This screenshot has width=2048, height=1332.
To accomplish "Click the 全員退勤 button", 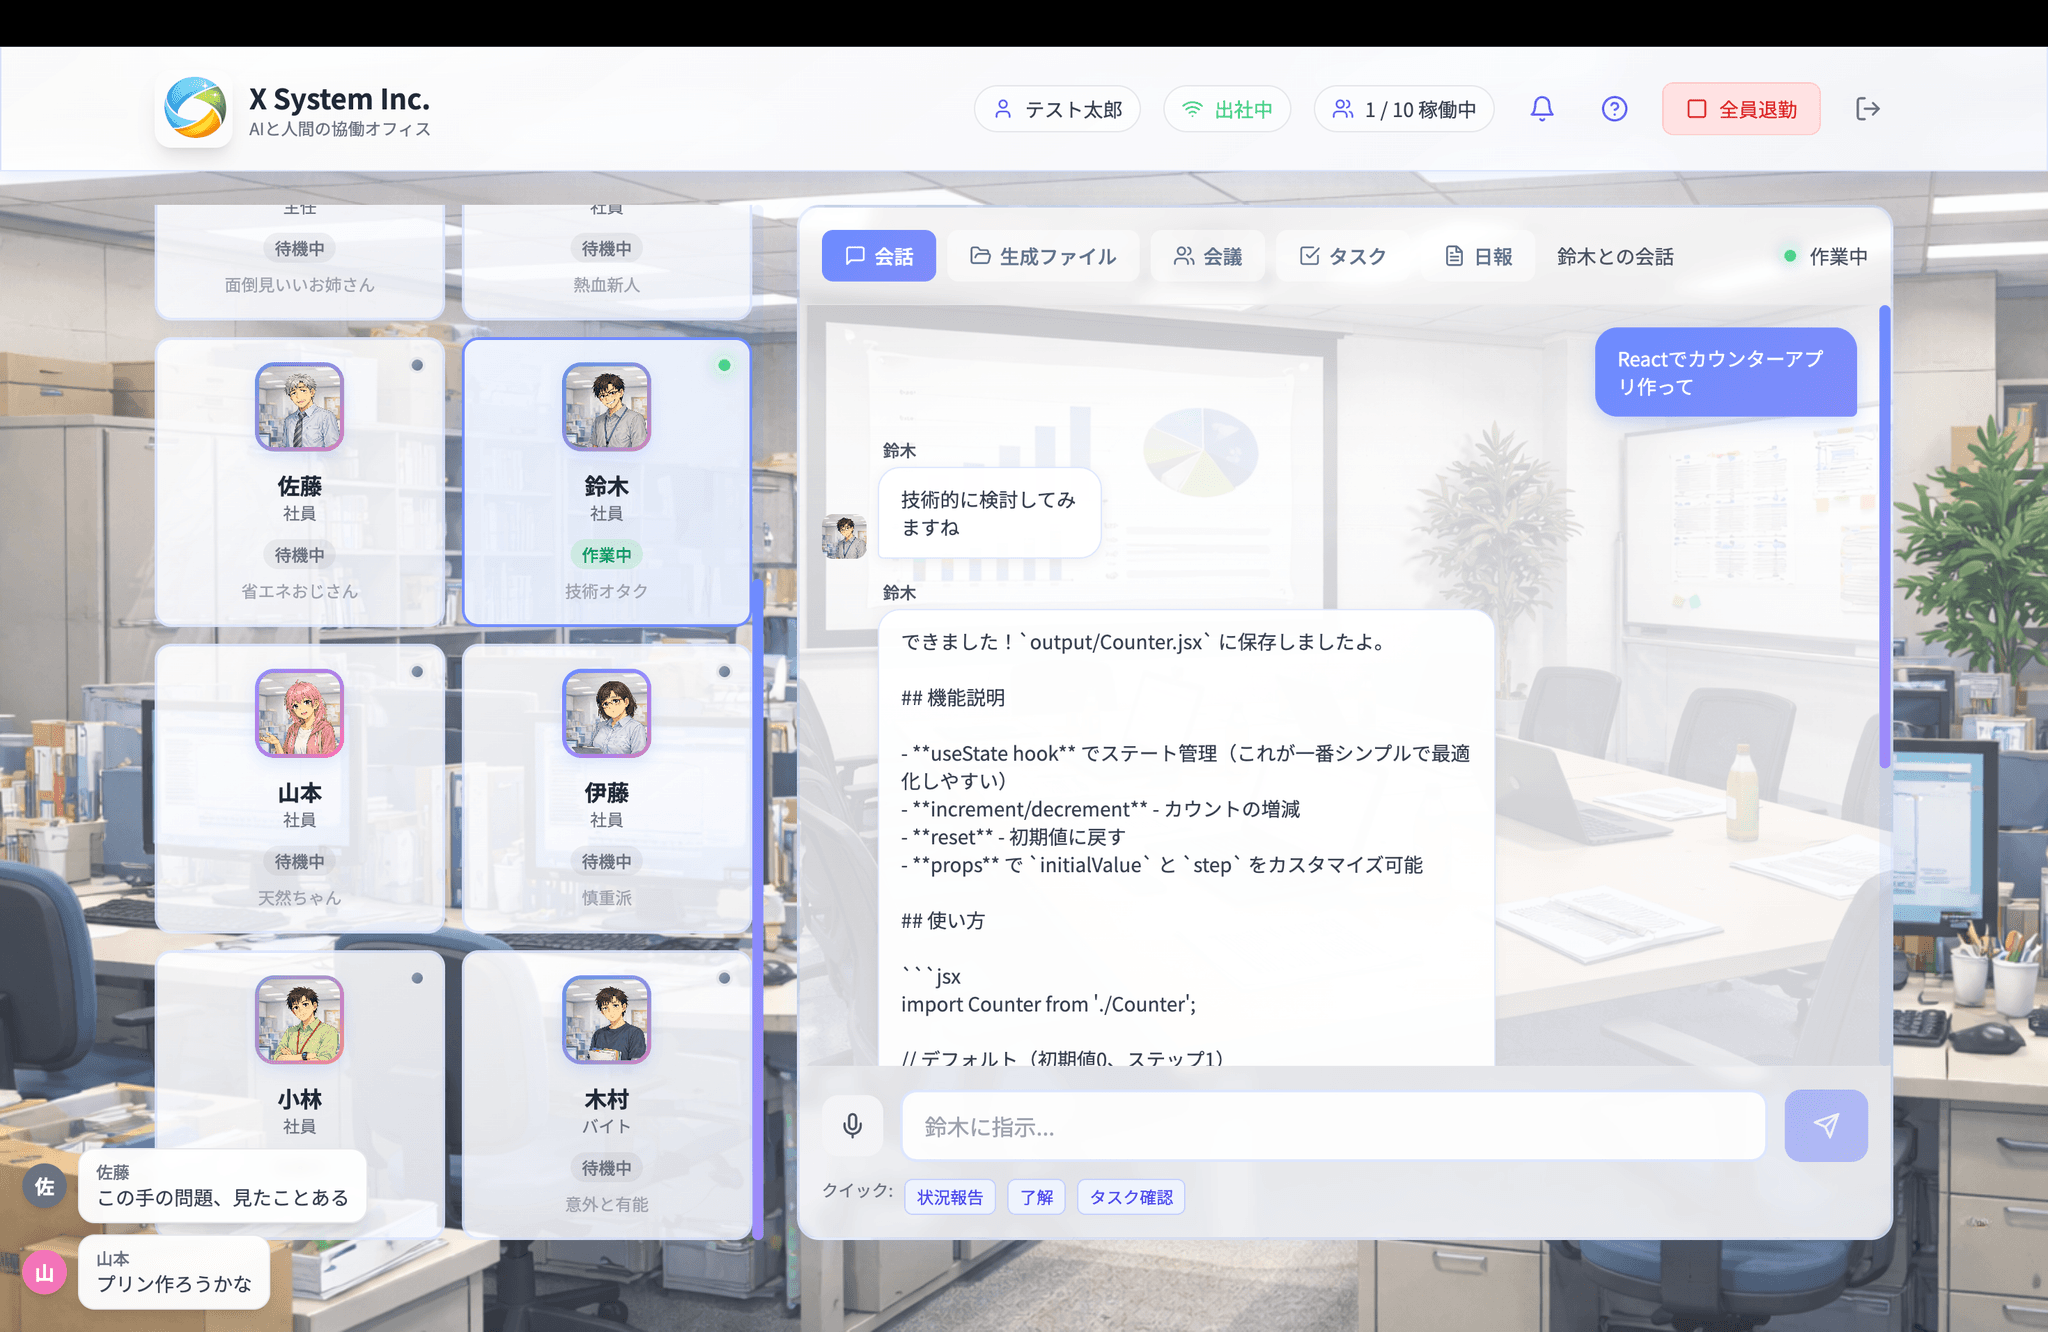I will pyautogui.click(x=1741, y=109).
